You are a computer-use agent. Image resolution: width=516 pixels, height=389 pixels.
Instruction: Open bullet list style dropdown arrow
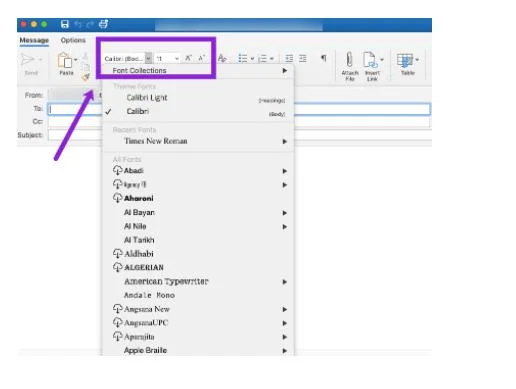252,59
